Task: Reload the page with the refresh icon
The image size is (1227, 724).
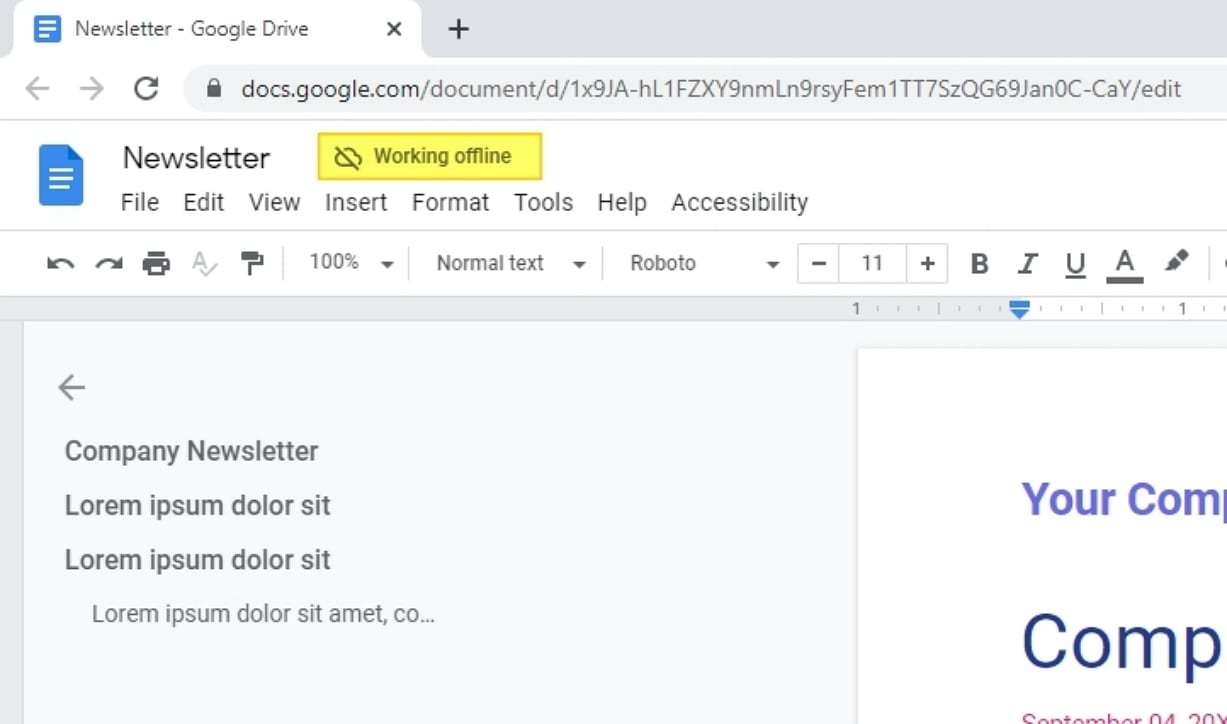Action: pyautogui.click(x=146, y=88)
